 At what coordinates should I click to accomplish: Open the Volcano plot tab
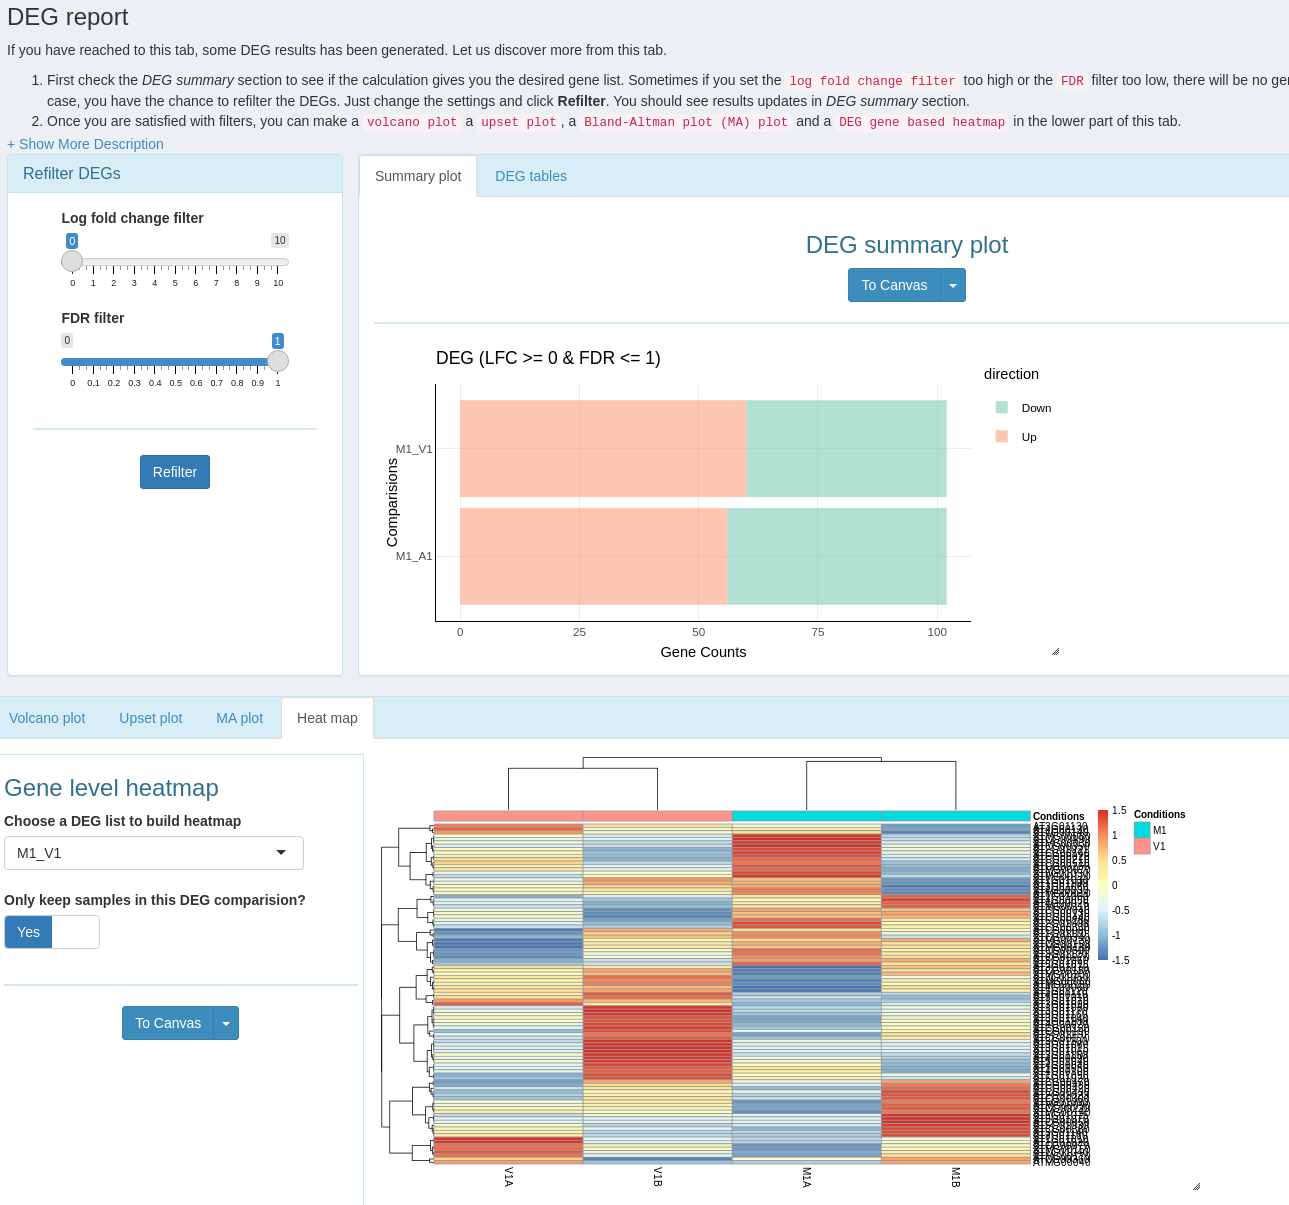click(47, 718)
